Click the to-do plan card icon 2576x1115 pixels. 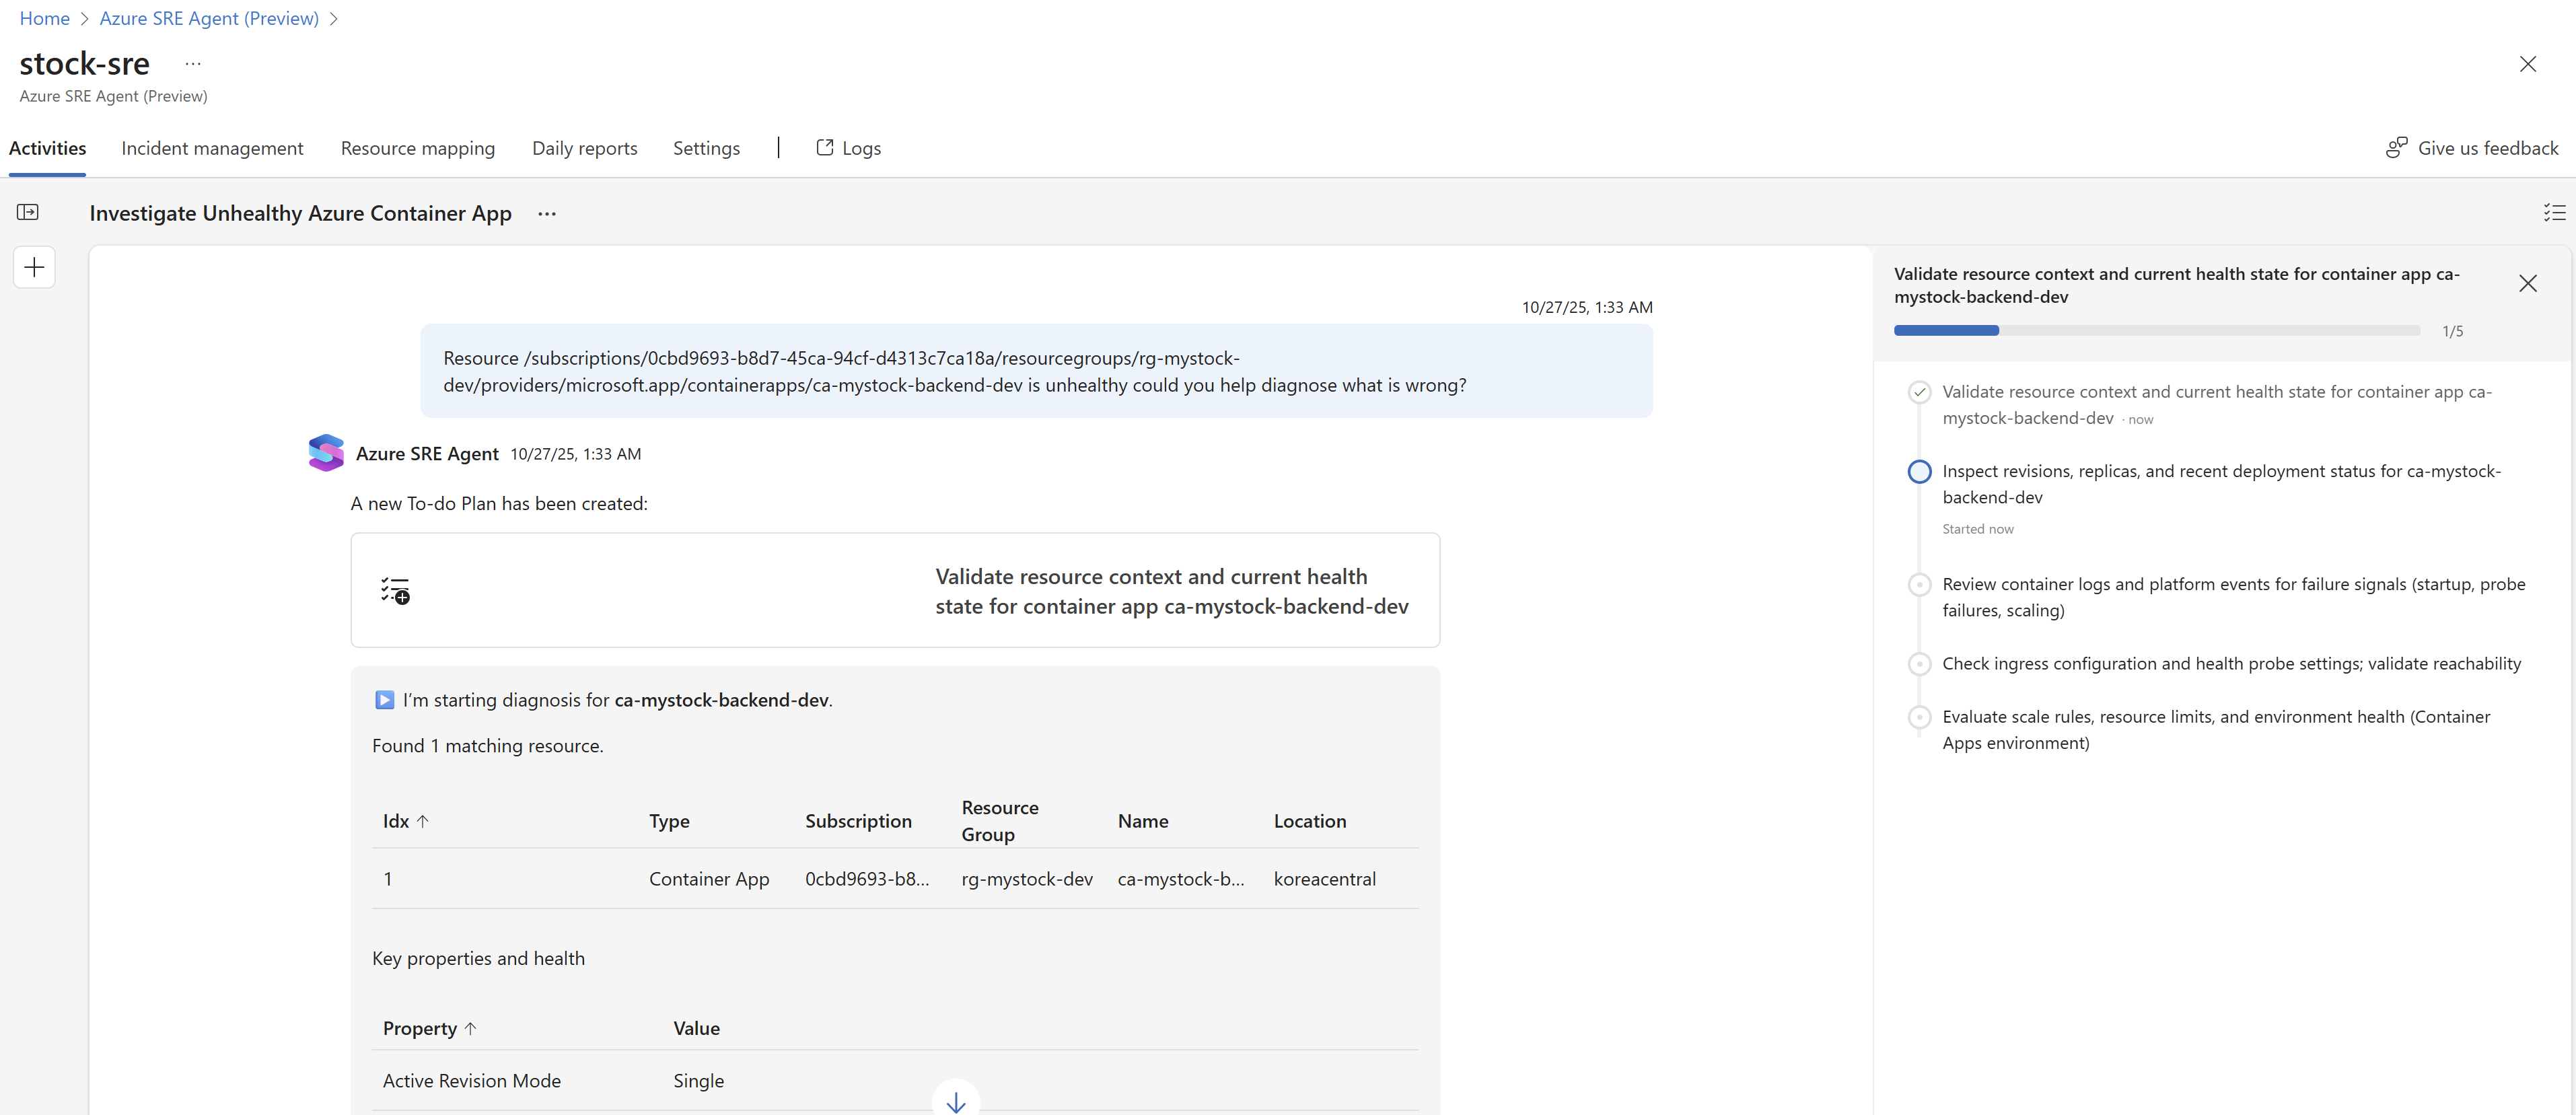coord(395,590)
